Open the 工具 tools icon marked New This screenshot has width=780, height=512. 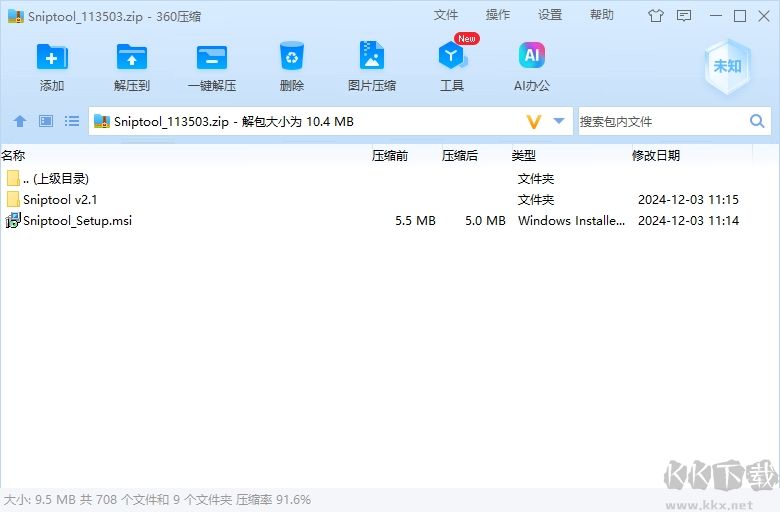tap(452, 55)
